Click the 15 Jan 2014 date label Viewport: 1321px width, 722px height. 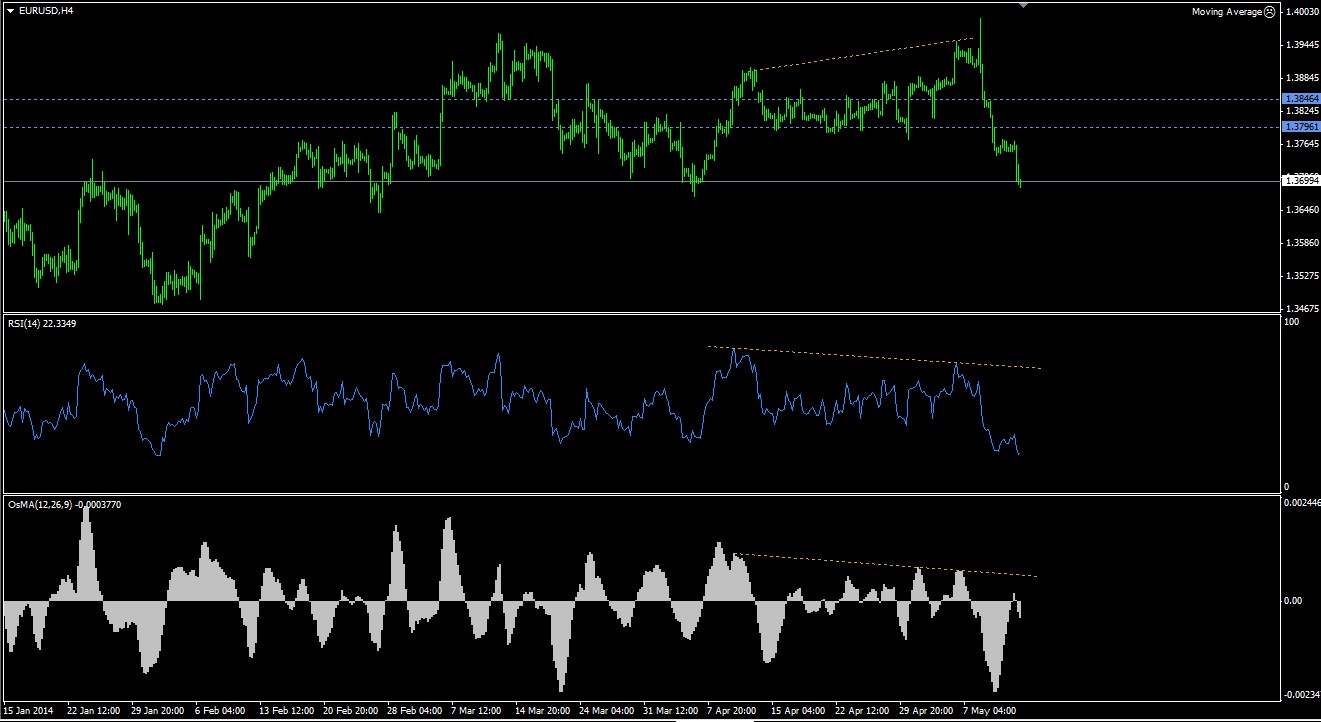pos(28,711)
